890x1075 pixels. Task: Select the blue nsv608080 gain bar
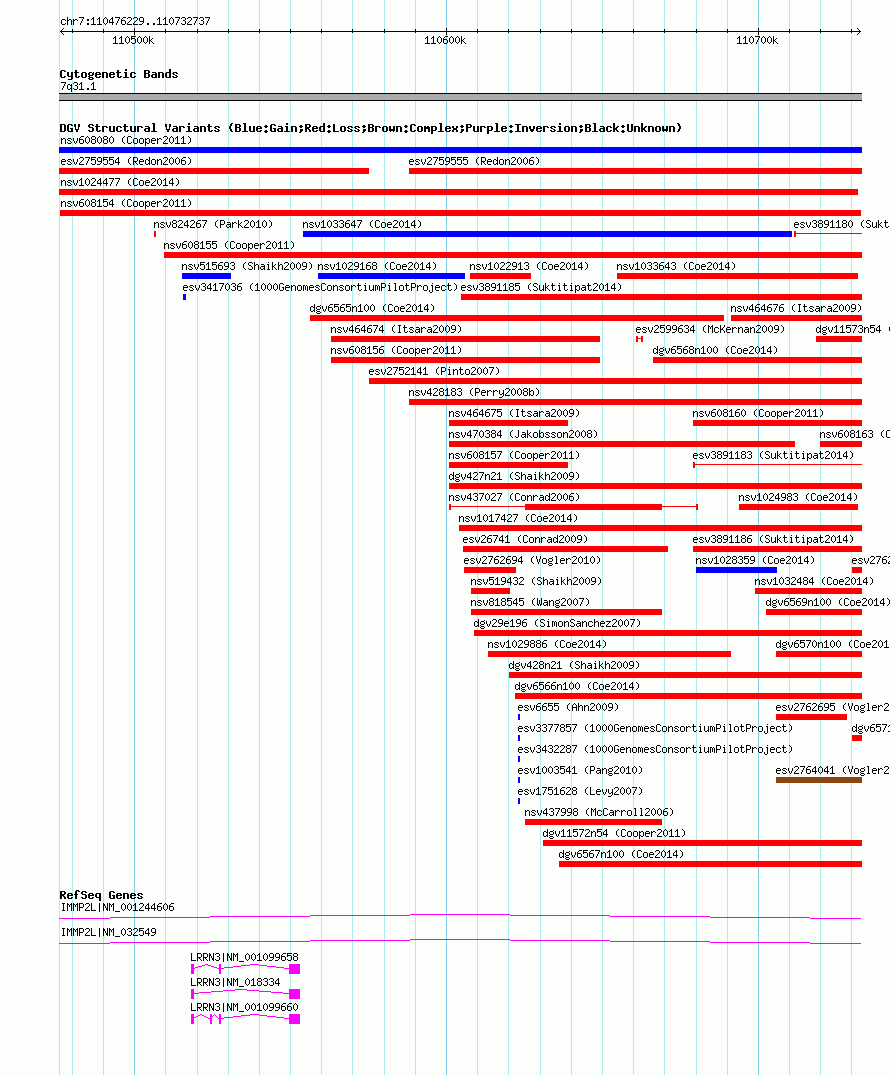(460, 150)
